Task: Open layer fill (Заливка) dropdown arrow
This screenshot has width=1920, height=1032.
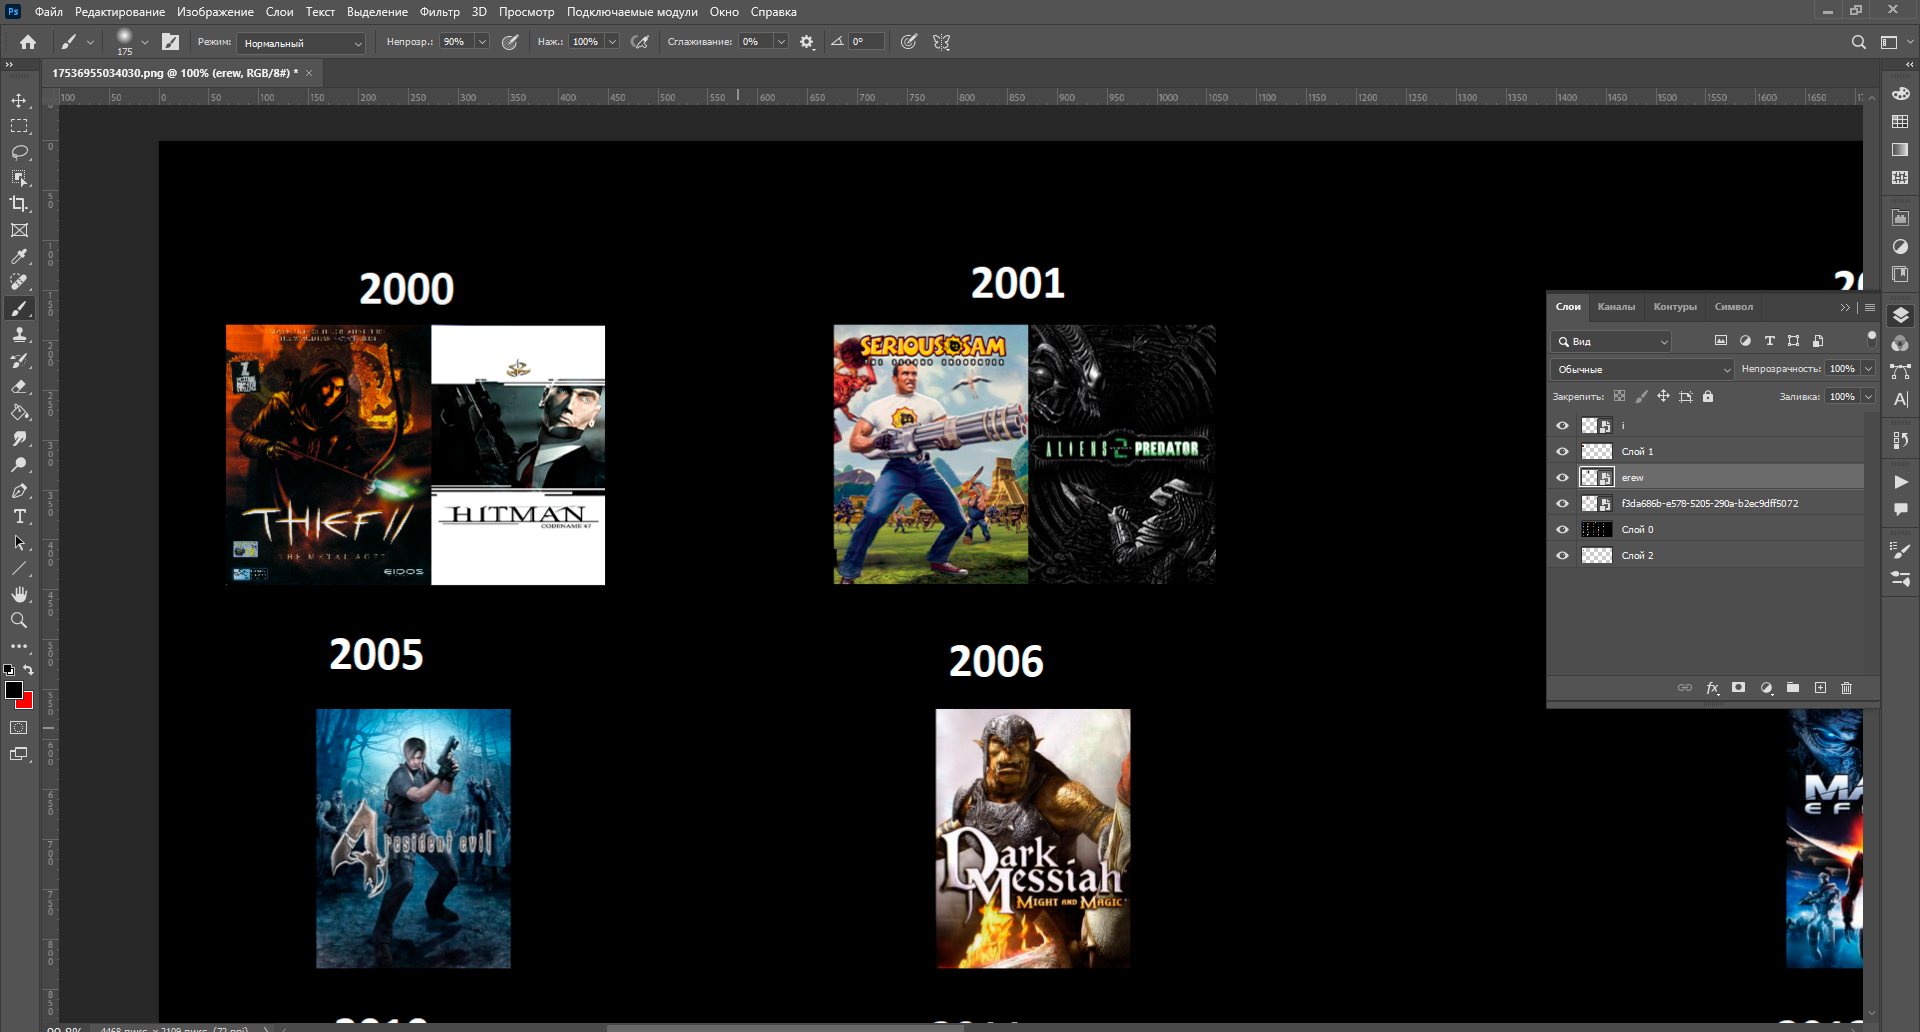Action: [x=1868, y=397]
